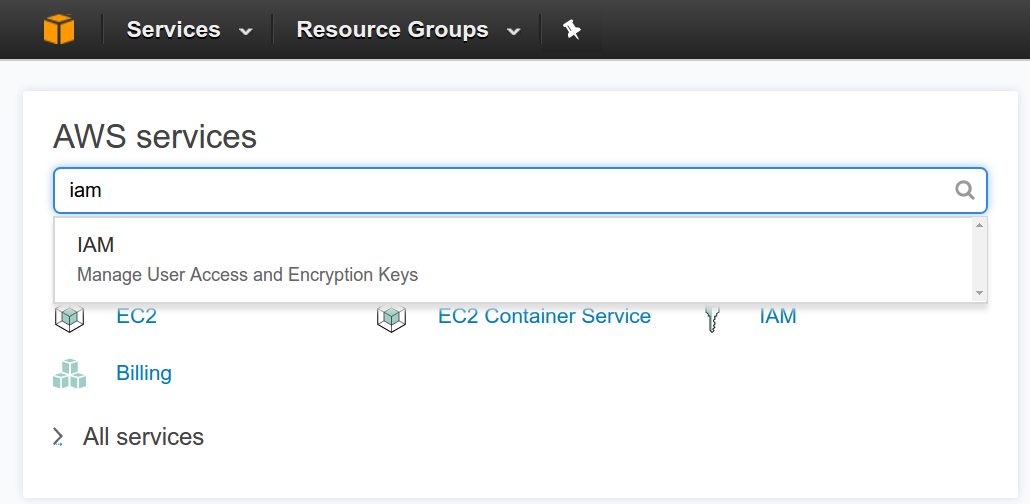Expand the All services section
The height and width of the screenshot is (504, 1030).
pyautogui.click(x=58, y=437)
